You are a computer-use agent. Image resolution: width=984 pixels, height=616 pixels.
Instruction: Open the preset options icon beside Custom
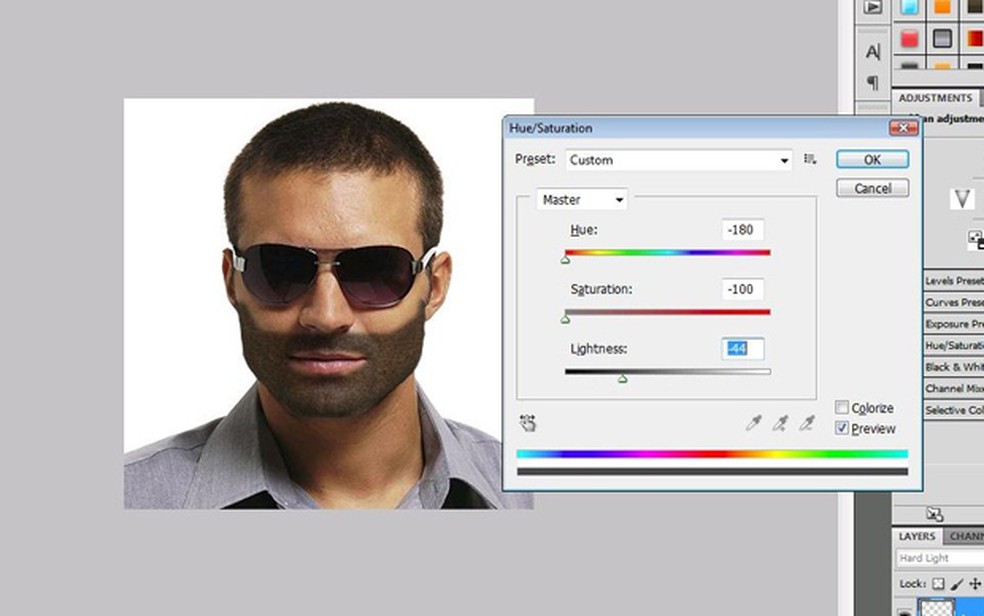(x=810, y=159)
